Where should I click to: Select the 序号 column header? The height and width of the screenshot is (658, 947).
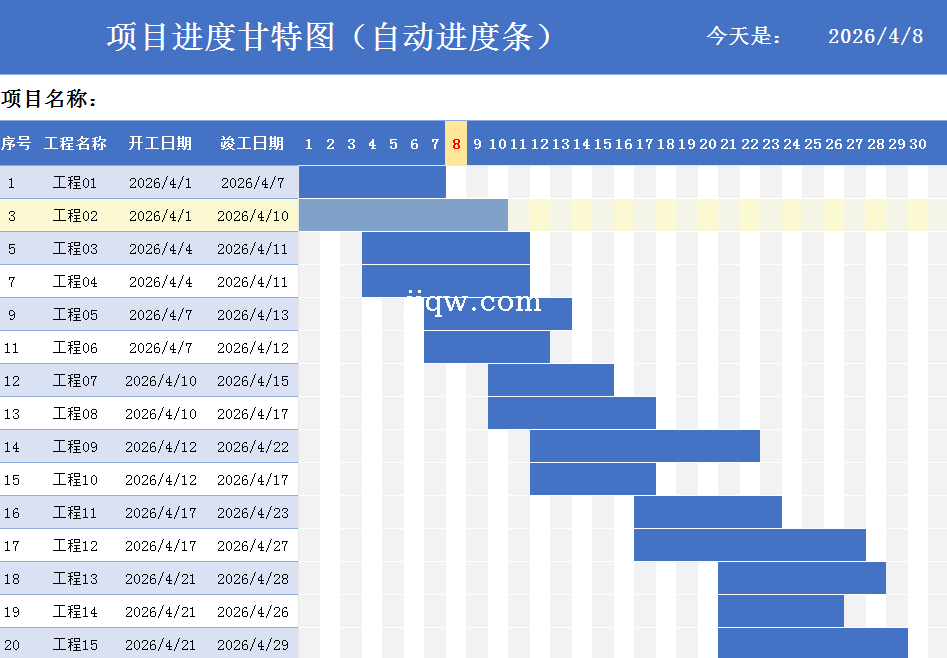point(16,144)
